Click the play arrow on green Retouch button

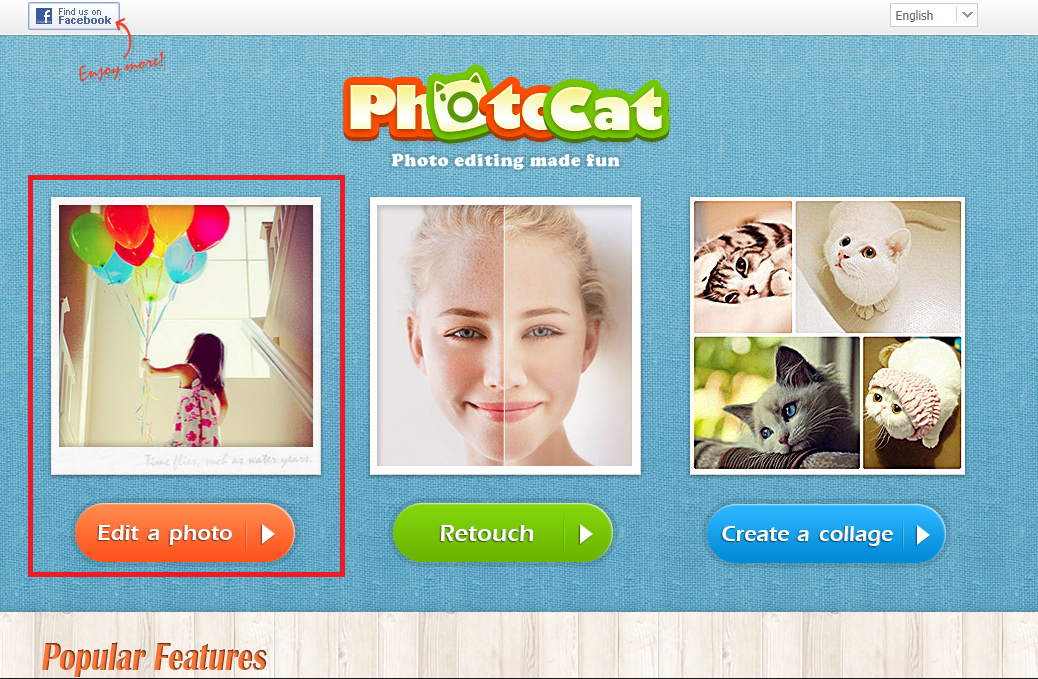tap(585, 533)
